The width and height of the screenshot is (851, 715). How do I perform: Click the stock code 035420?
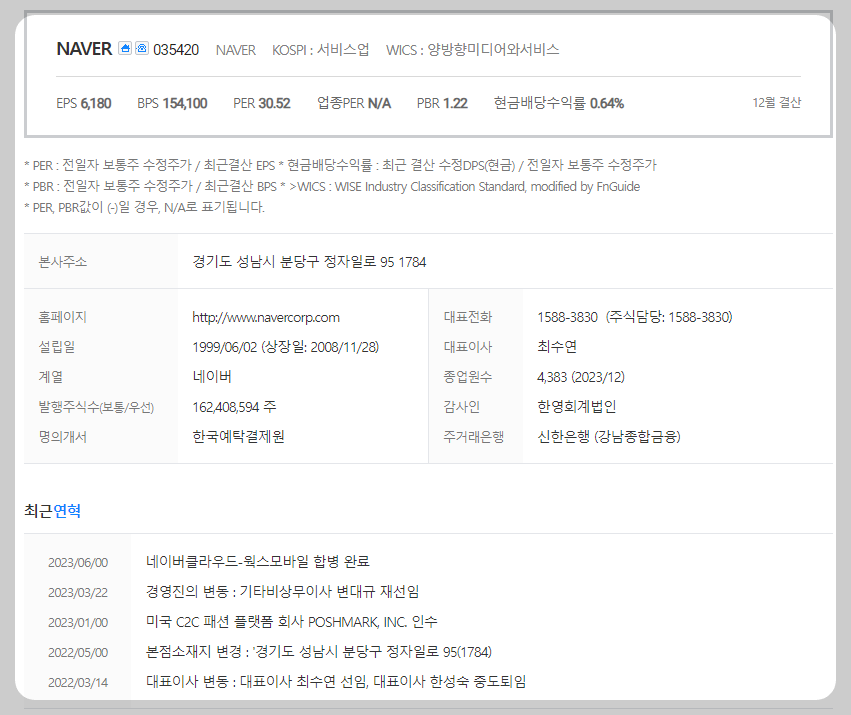(x=176, y=50)
